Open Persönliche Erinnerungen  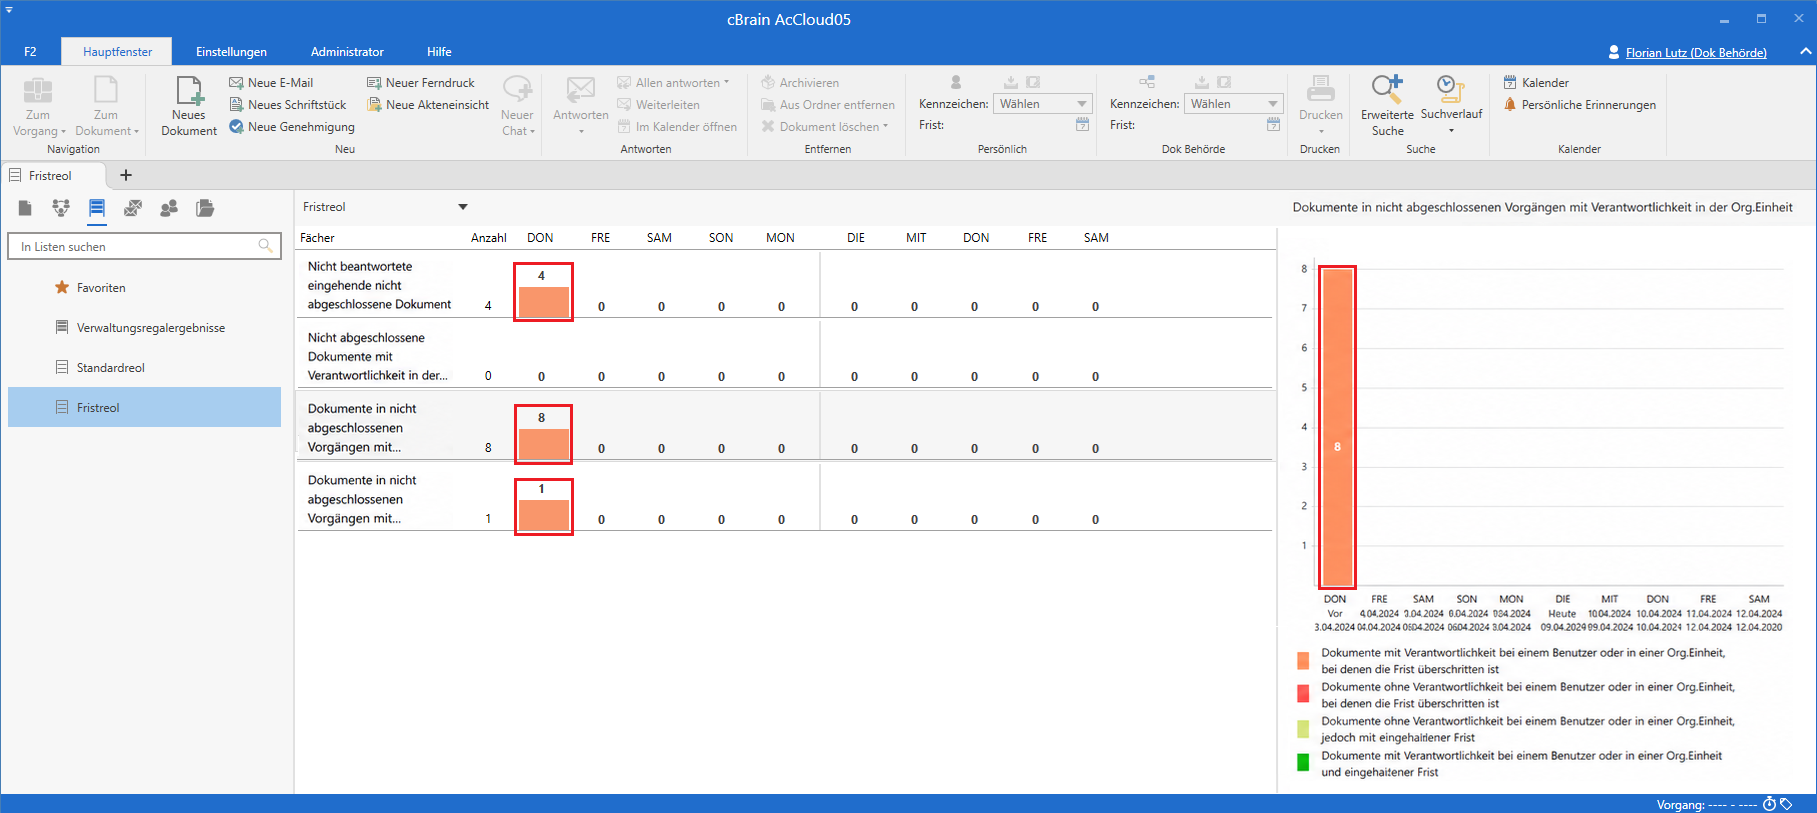[x=1579, y=105]
